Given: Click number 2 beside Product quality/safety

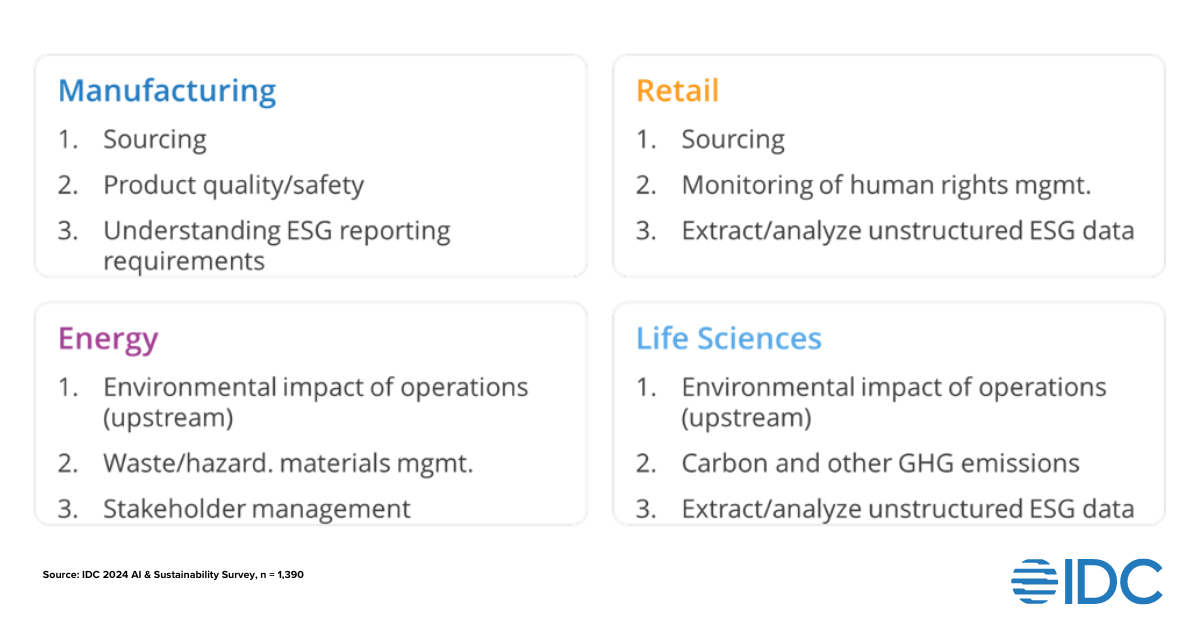Looking at the screenshot, I should [68, 185].
